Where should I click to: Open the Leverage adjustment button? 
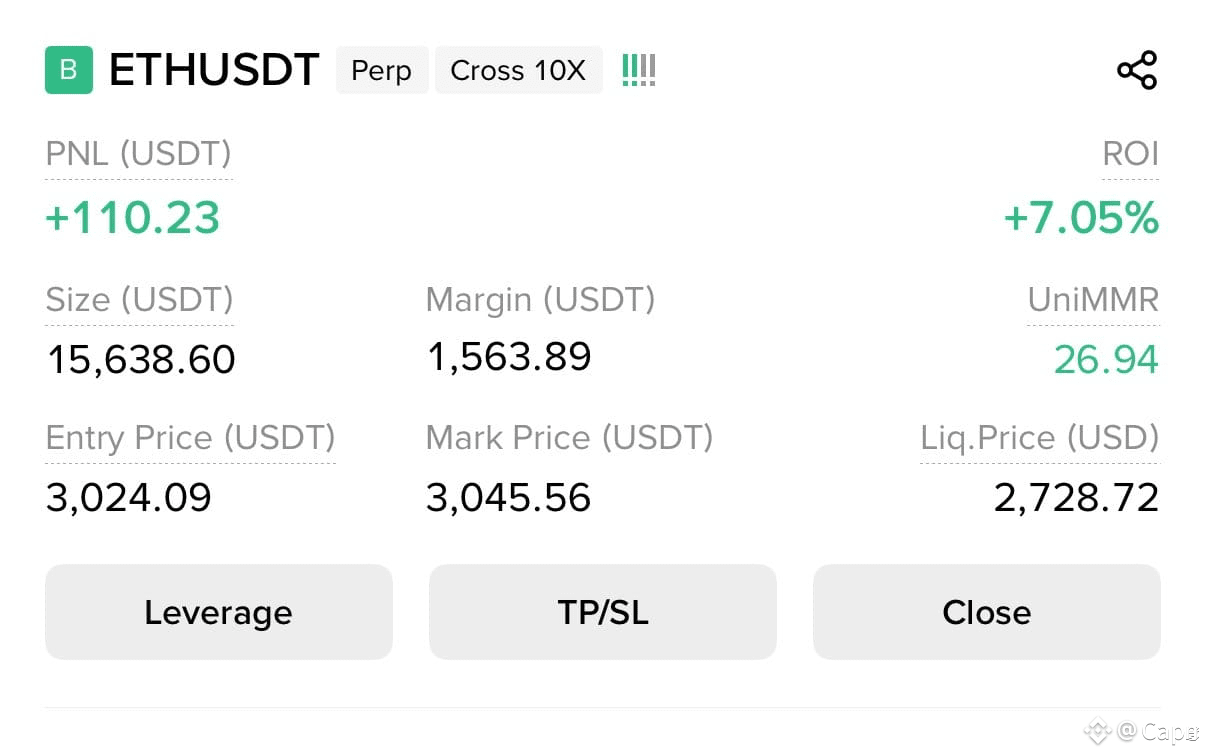tap(219, 612)
